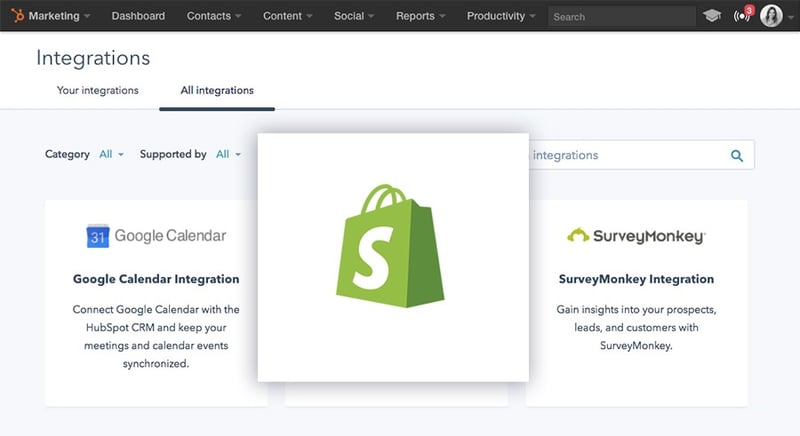Expand the Social menu
Image resolution: width=800 pixels, height=436 pixels.
pyautogui.click(x=354, y=16)
